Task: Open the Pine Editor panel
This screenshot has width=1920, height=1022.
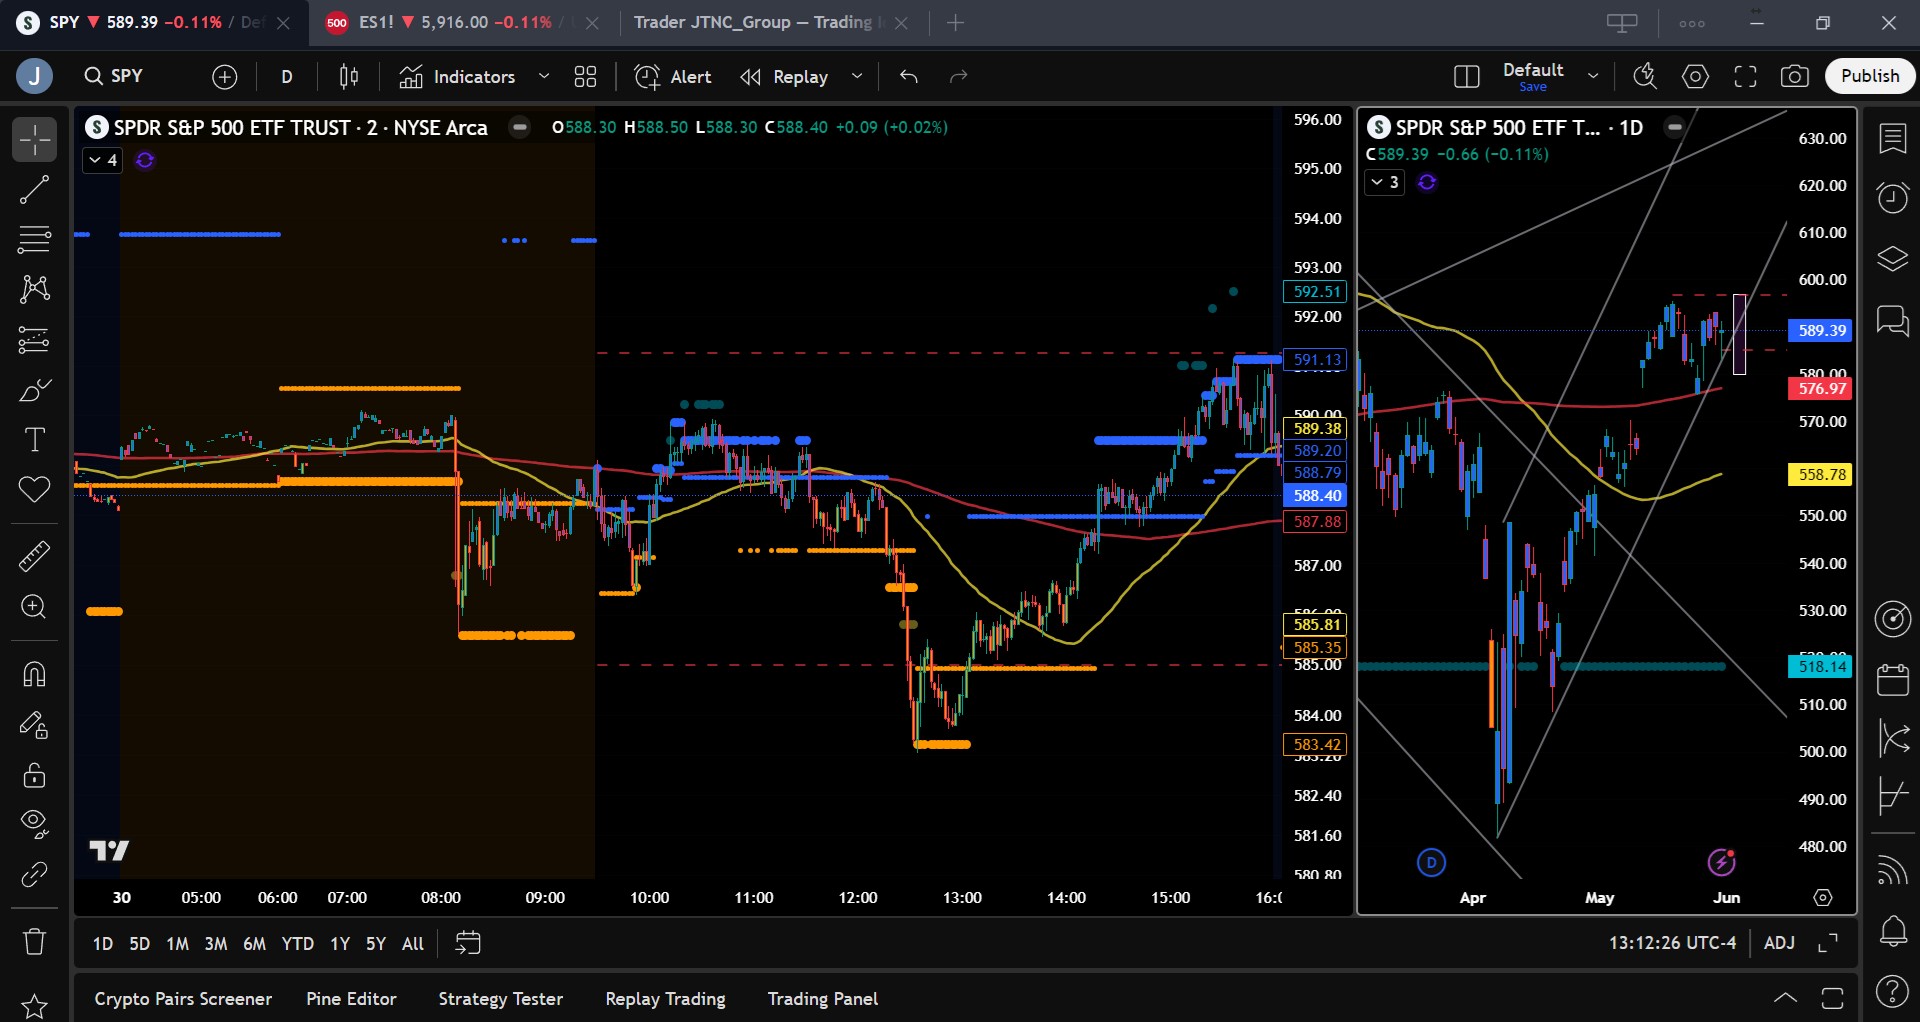Action: tap(351, 999)
